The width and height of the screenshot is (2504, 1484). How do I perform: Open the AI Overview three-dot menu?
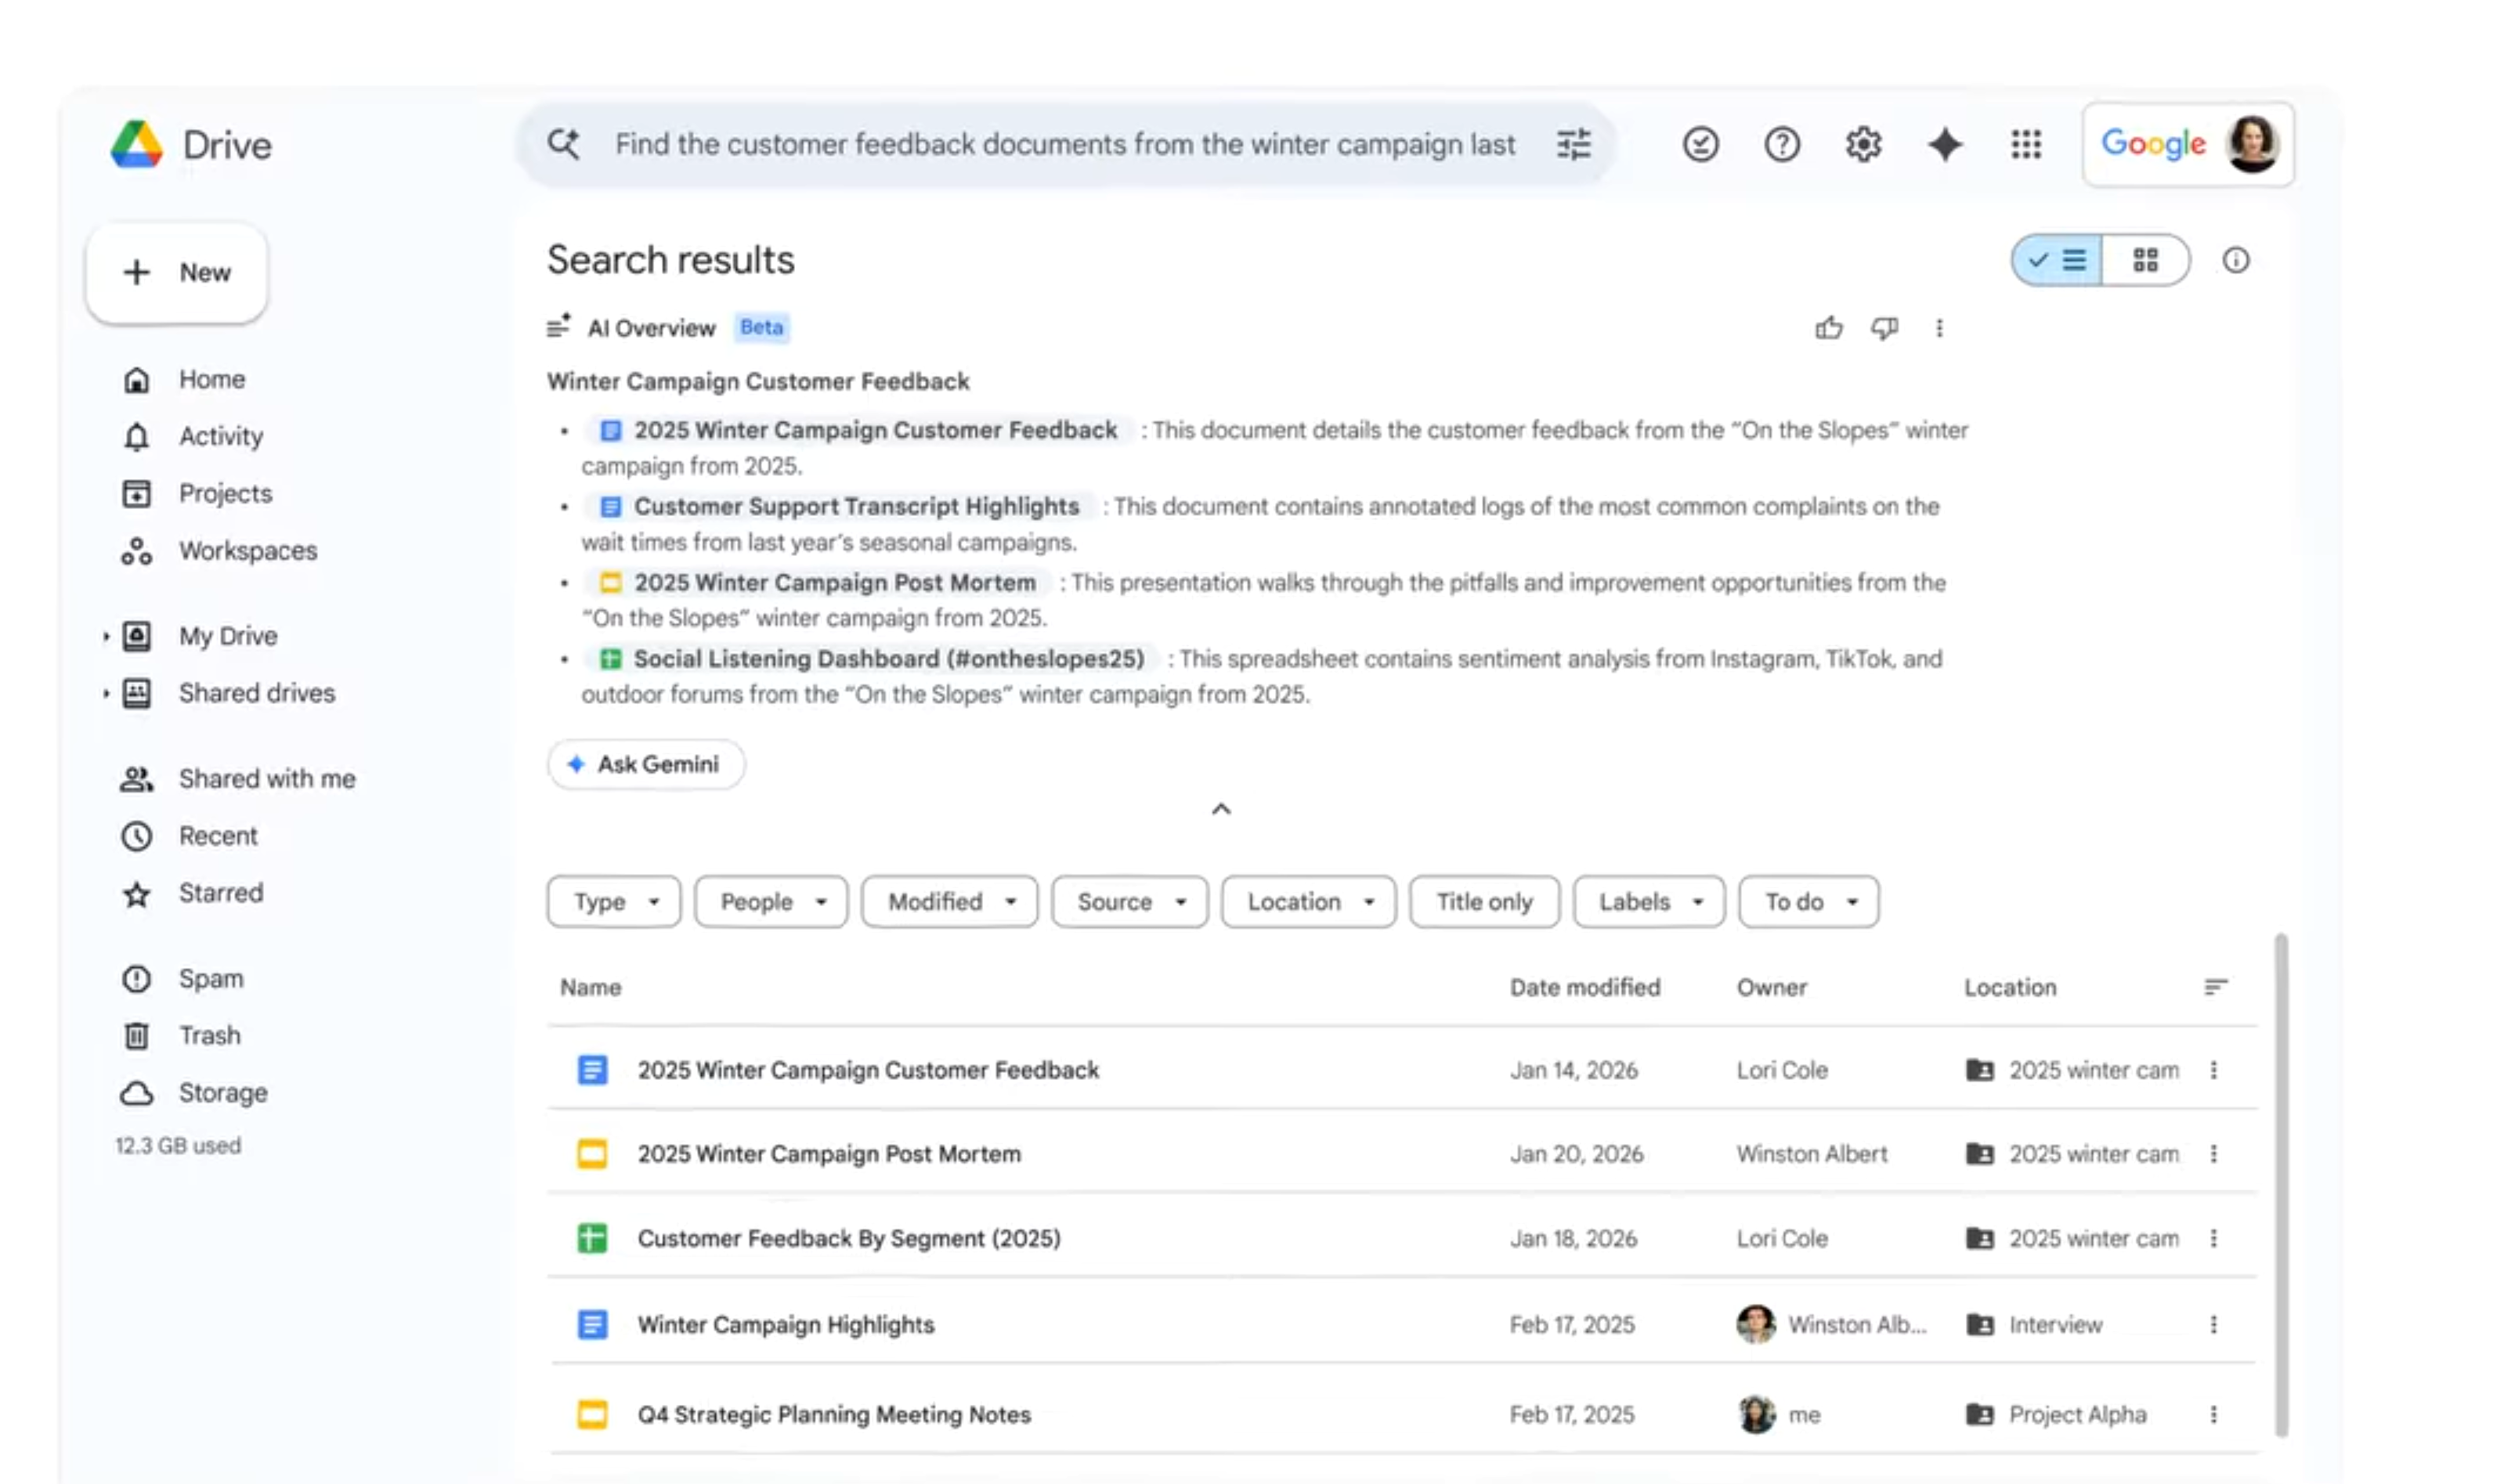[1939, 327]
